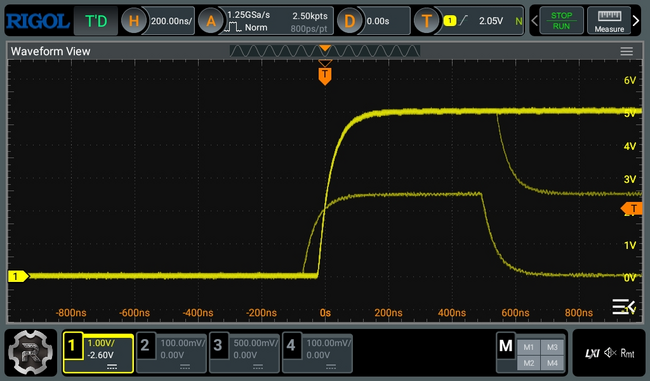Click channel 1 DC coupling icon
Viewport: 650px width, 381px height.
pos(112,366)
